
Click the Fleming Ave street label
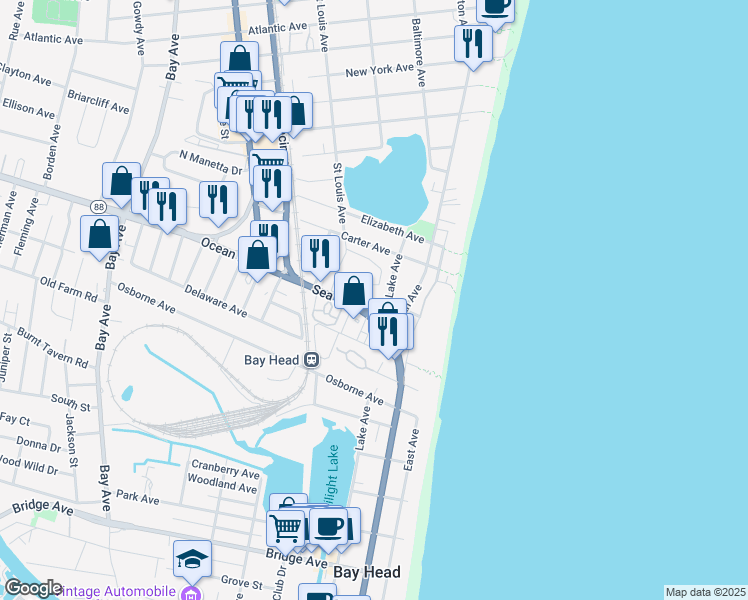click(x=26, y=227)
